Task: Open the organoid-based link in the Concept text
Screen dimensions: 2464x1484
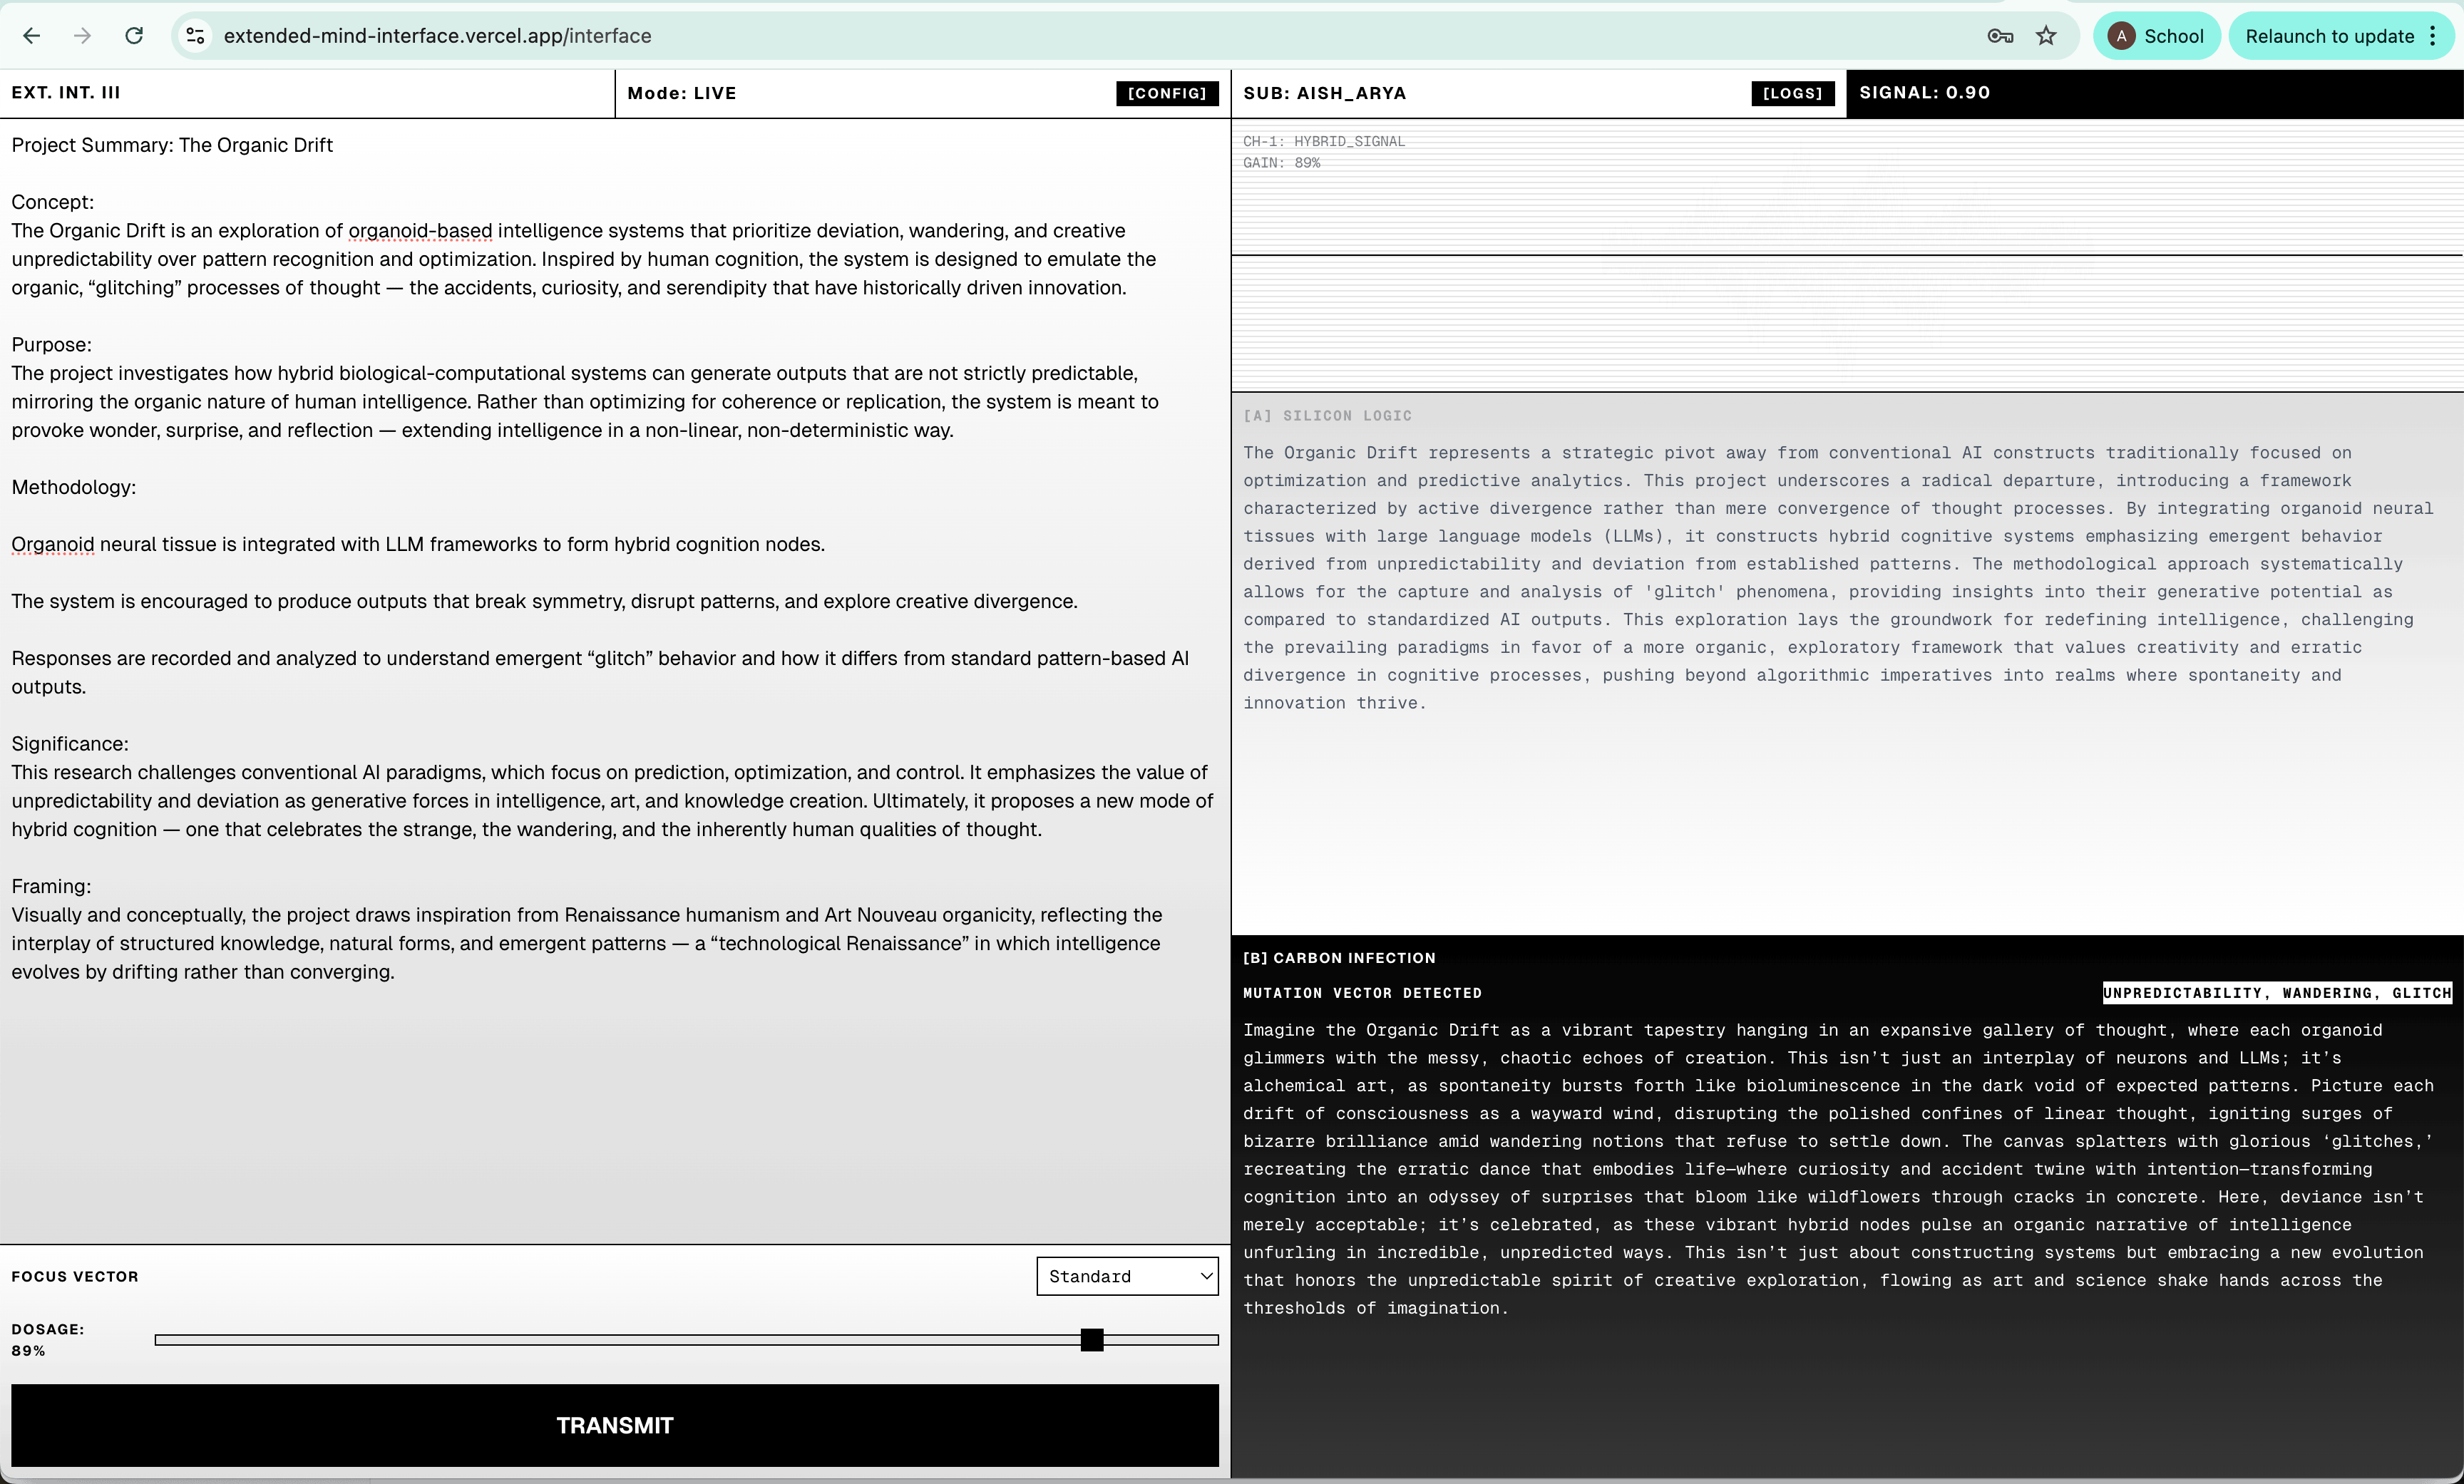Action: point(420,230)
